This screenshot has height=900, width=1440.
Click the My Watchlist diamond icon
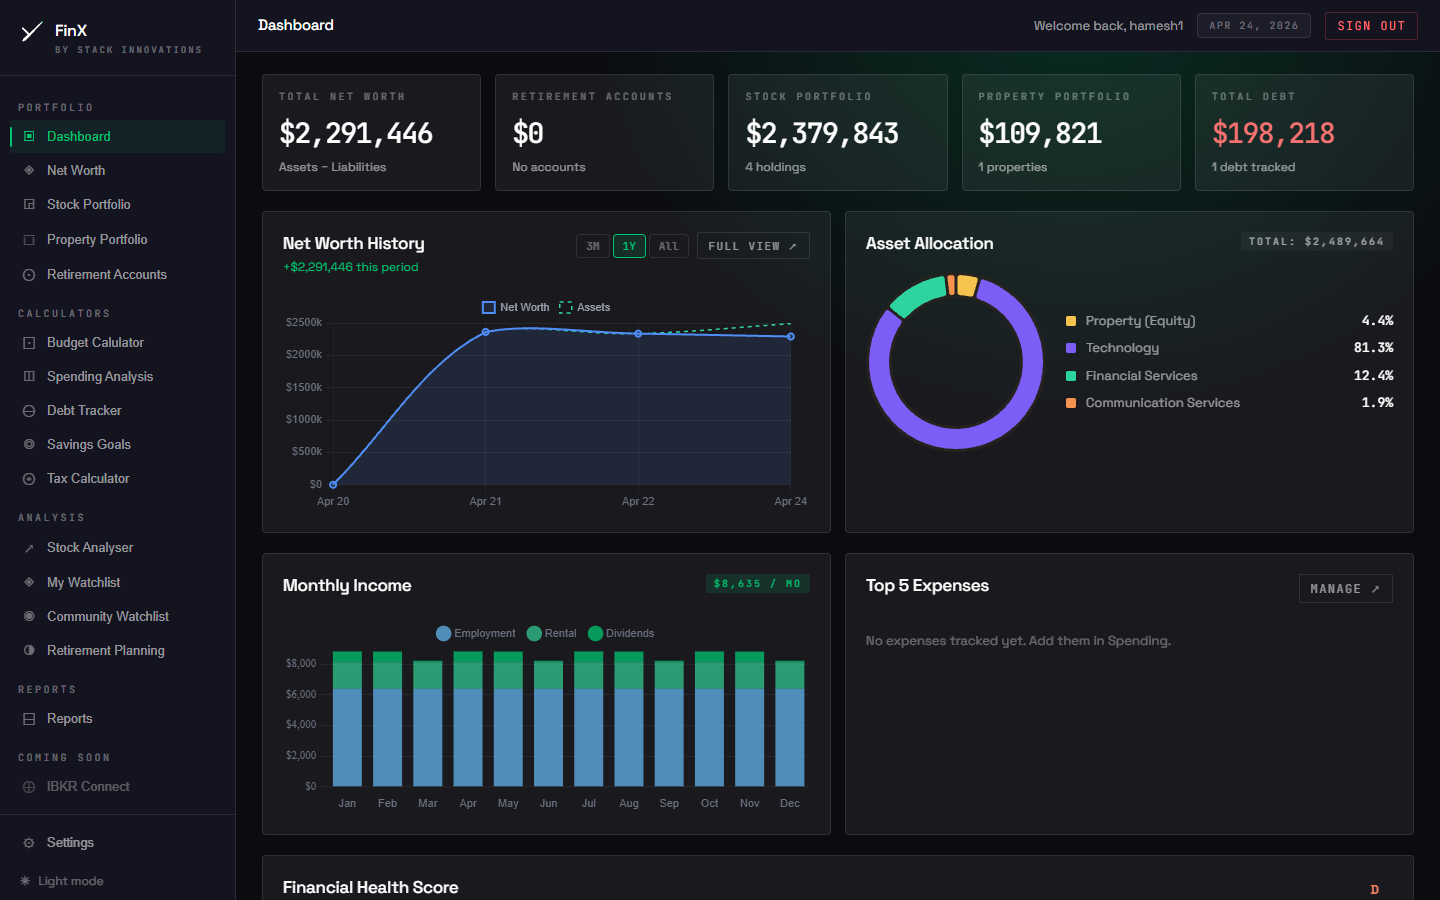(x=29, y=582)
